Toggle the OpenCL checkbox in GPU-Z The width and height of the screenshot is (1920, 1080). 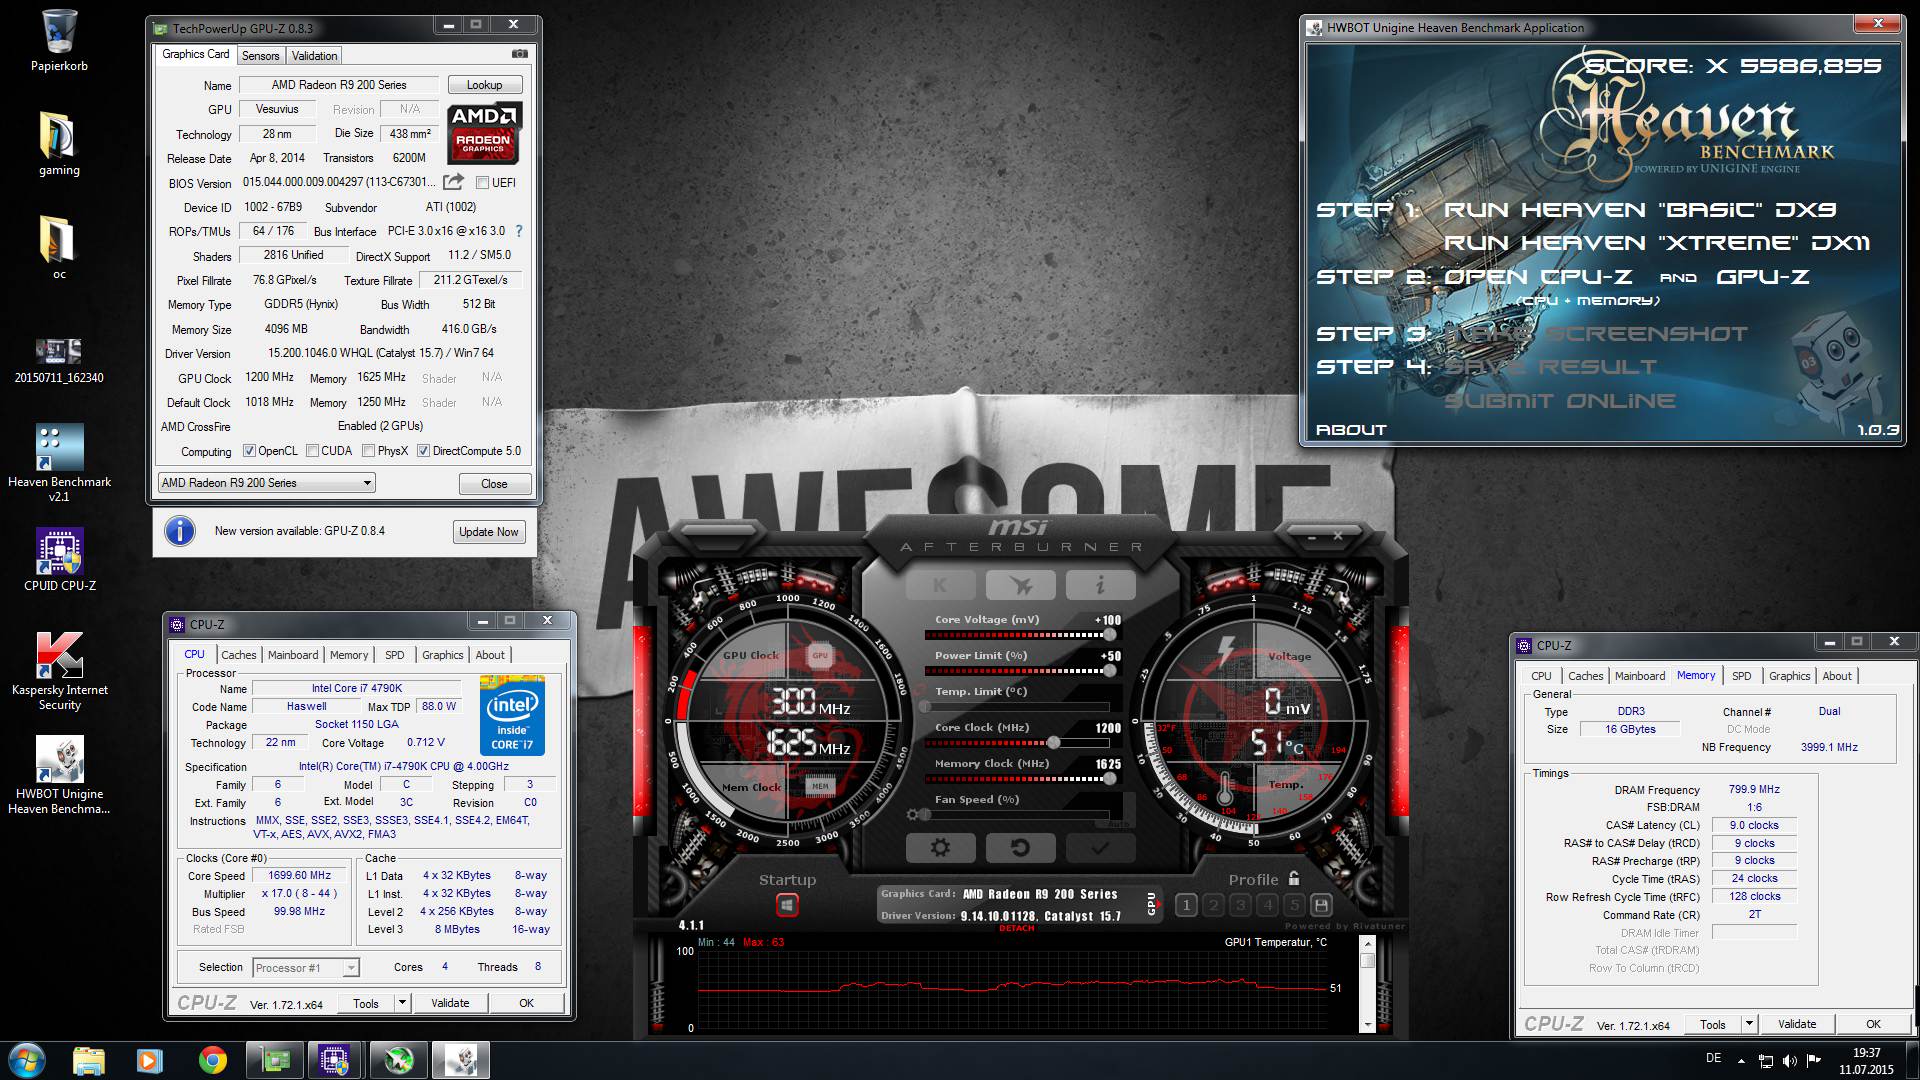tap(249, 451)
